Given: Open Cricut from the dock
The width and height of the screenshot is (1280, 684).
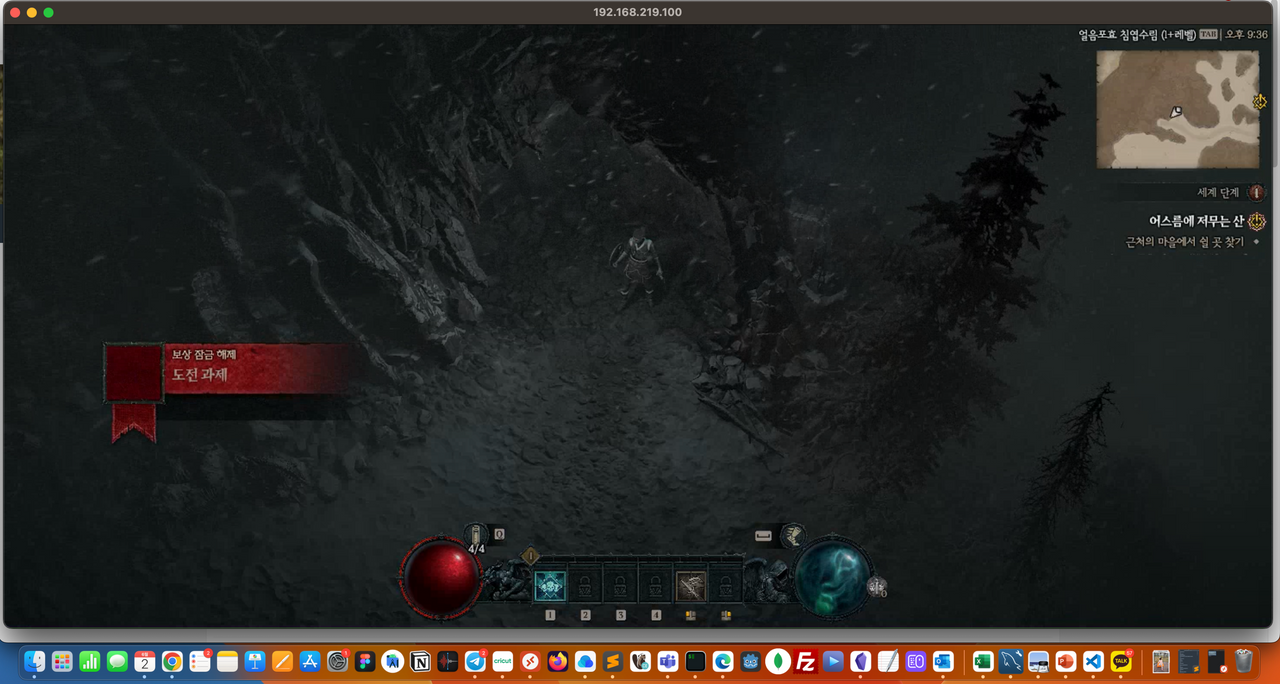Looking at the screenshot, I should 502,661.
